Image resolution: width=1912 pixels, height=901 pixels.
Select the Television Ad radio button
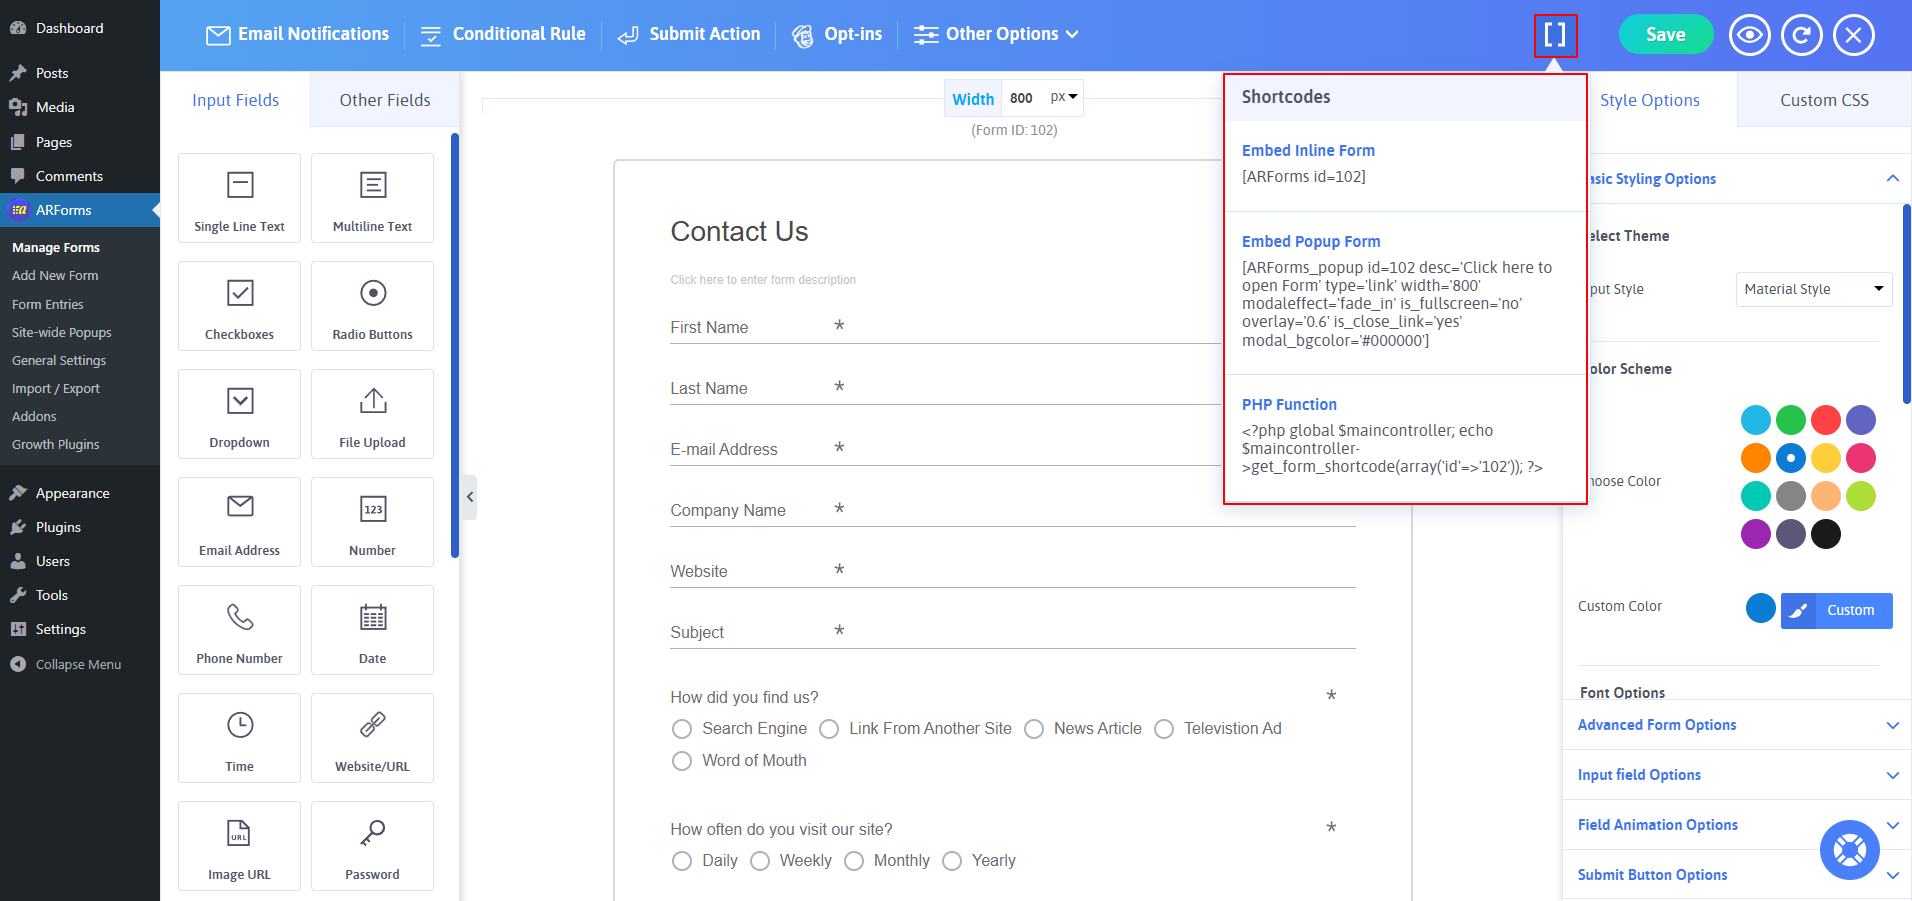click(1164, 729)
